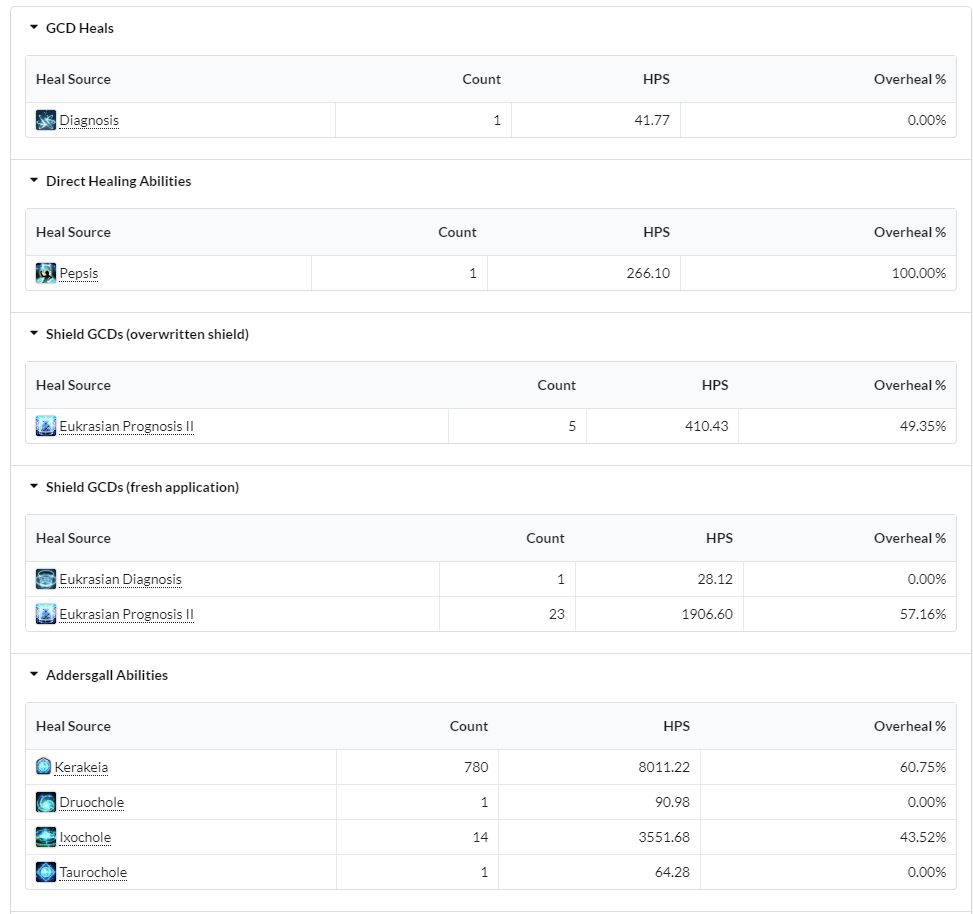Viewport: 973px width, 914px height.
Task: Click the Diagnosis ability icon
Action: tap(46, 120)
